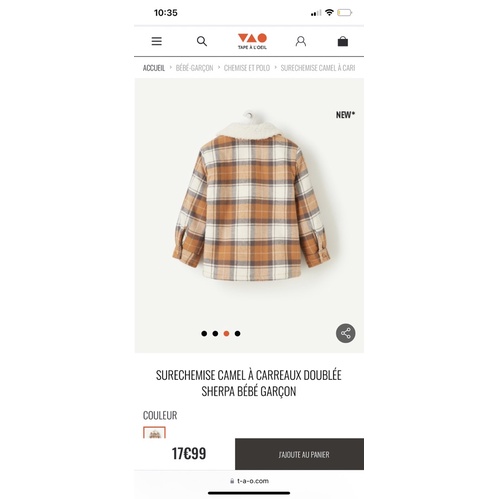Tap the plaid overshirt product photo
The width and height of the screenshot is (499, 499).
click(x=251, y=197)
